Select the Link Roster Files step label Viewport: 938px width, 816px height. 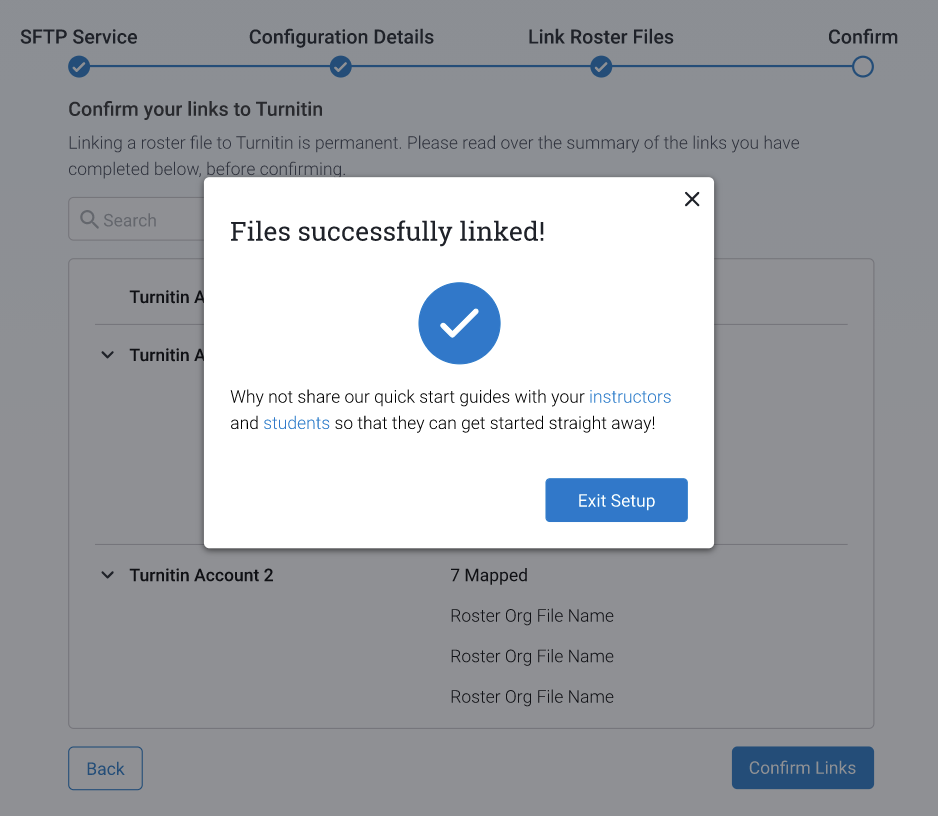(601, 37)
